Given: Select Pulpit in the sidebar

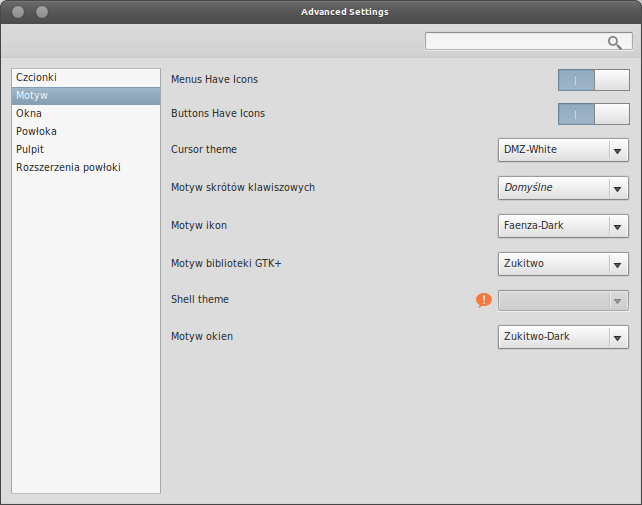Looking at the screenshot, I should [86, 149].
